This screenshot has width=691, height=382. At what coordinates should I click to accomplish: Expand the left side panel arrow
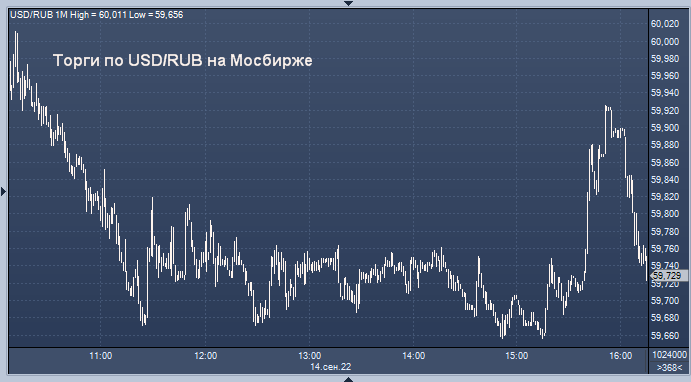[x=4, y=191]
